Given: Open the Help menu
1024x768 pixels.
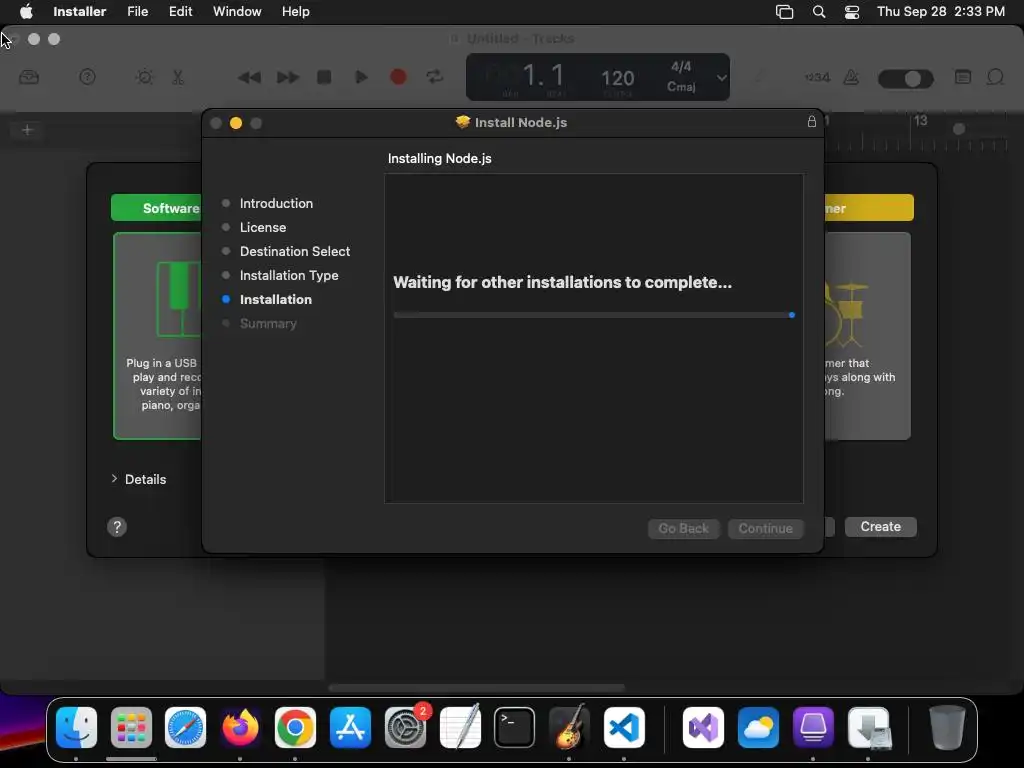Looking at the screenshot, I should point(295,12).
